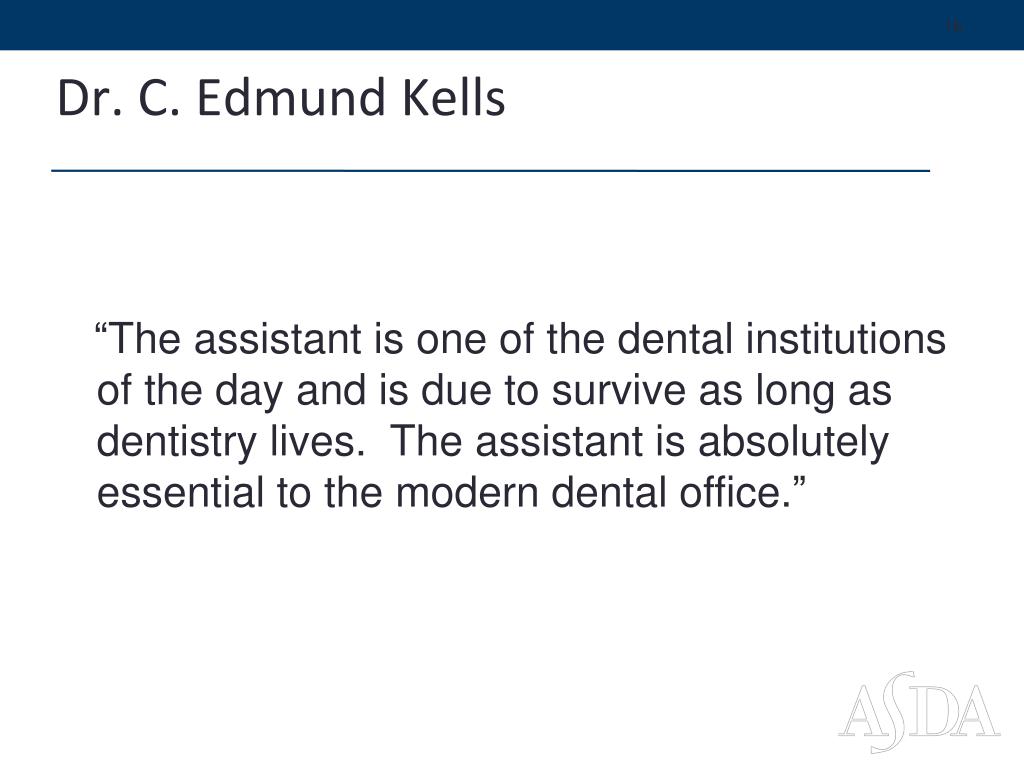
Task: Click the word "Kells" in the title
Action: coord(453,98)
